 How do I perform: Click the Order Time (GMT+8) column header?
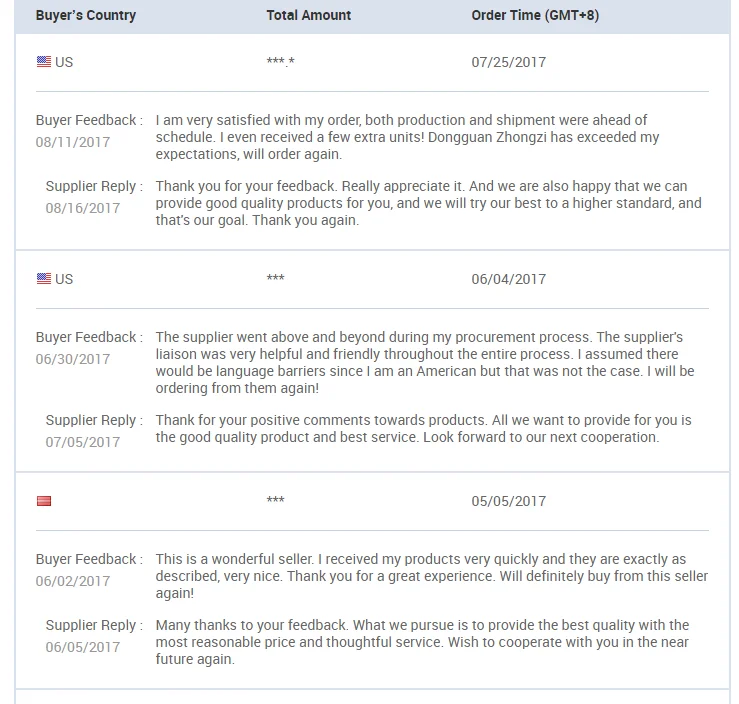coord(535,15)
